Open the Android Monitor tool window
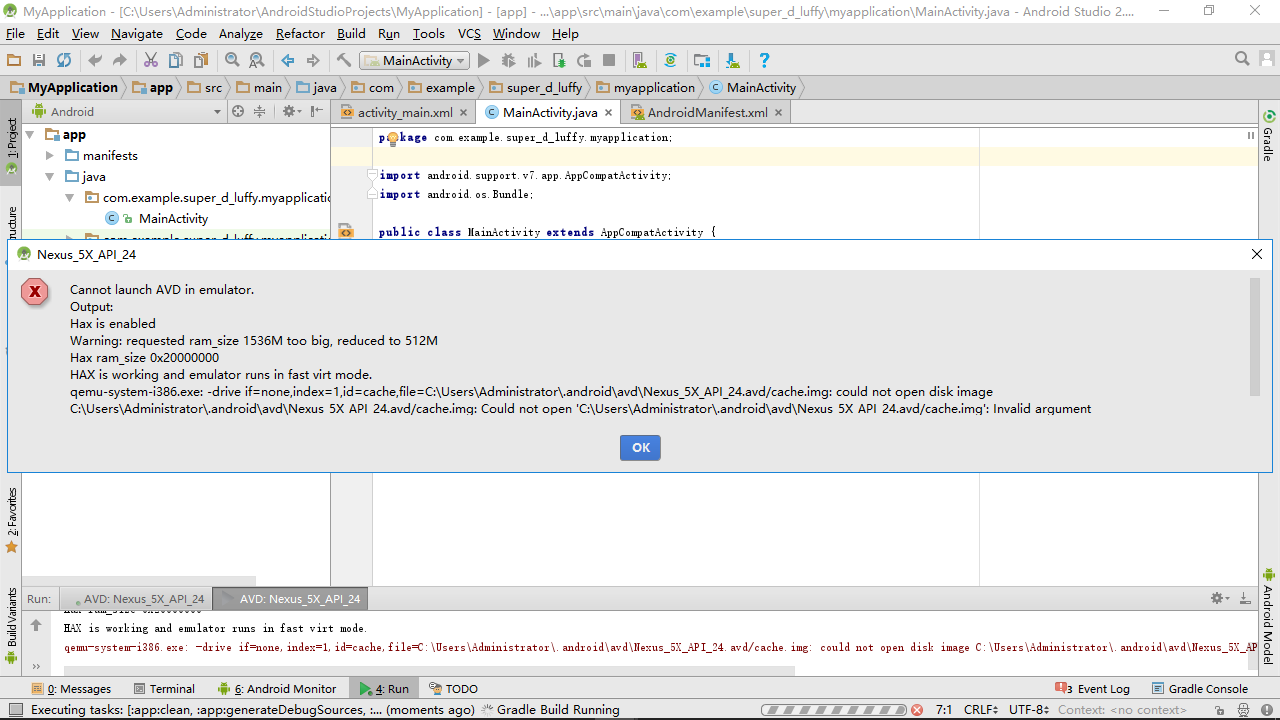The height and width of the screenshot is (720, 1280). [277, 689]
